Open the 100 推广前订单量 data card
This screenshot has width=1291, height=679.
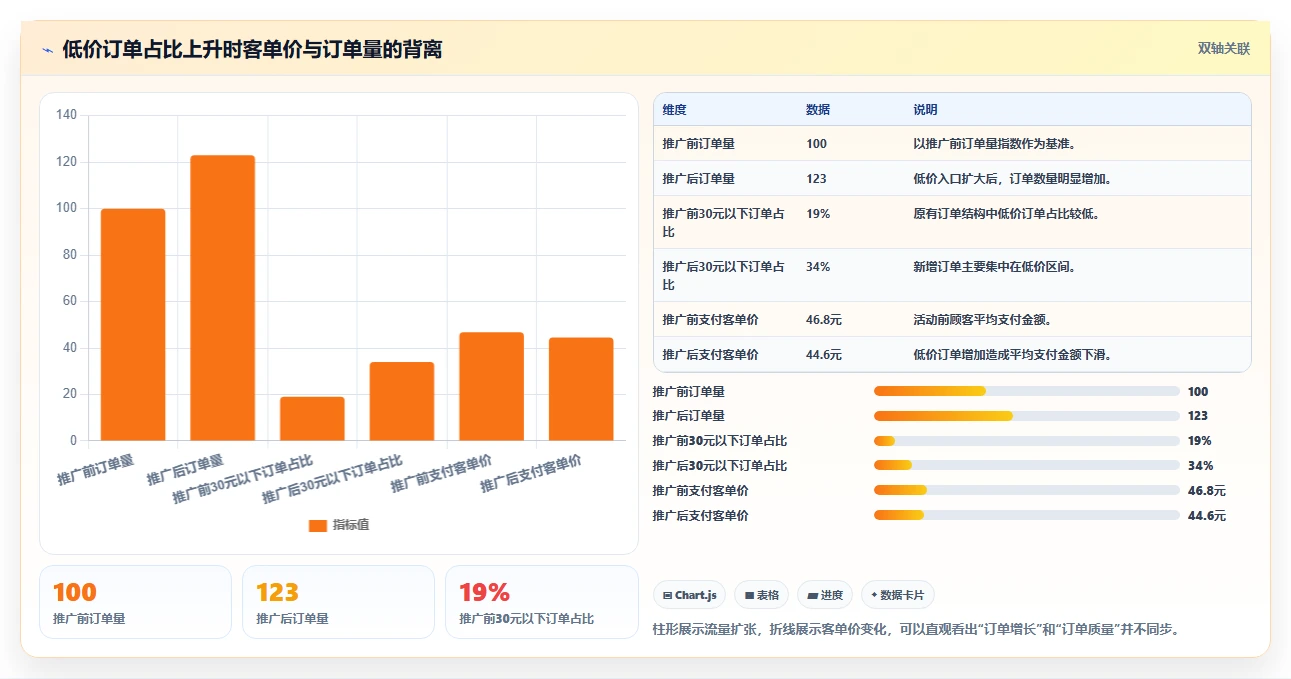click(x=135, y=602)
